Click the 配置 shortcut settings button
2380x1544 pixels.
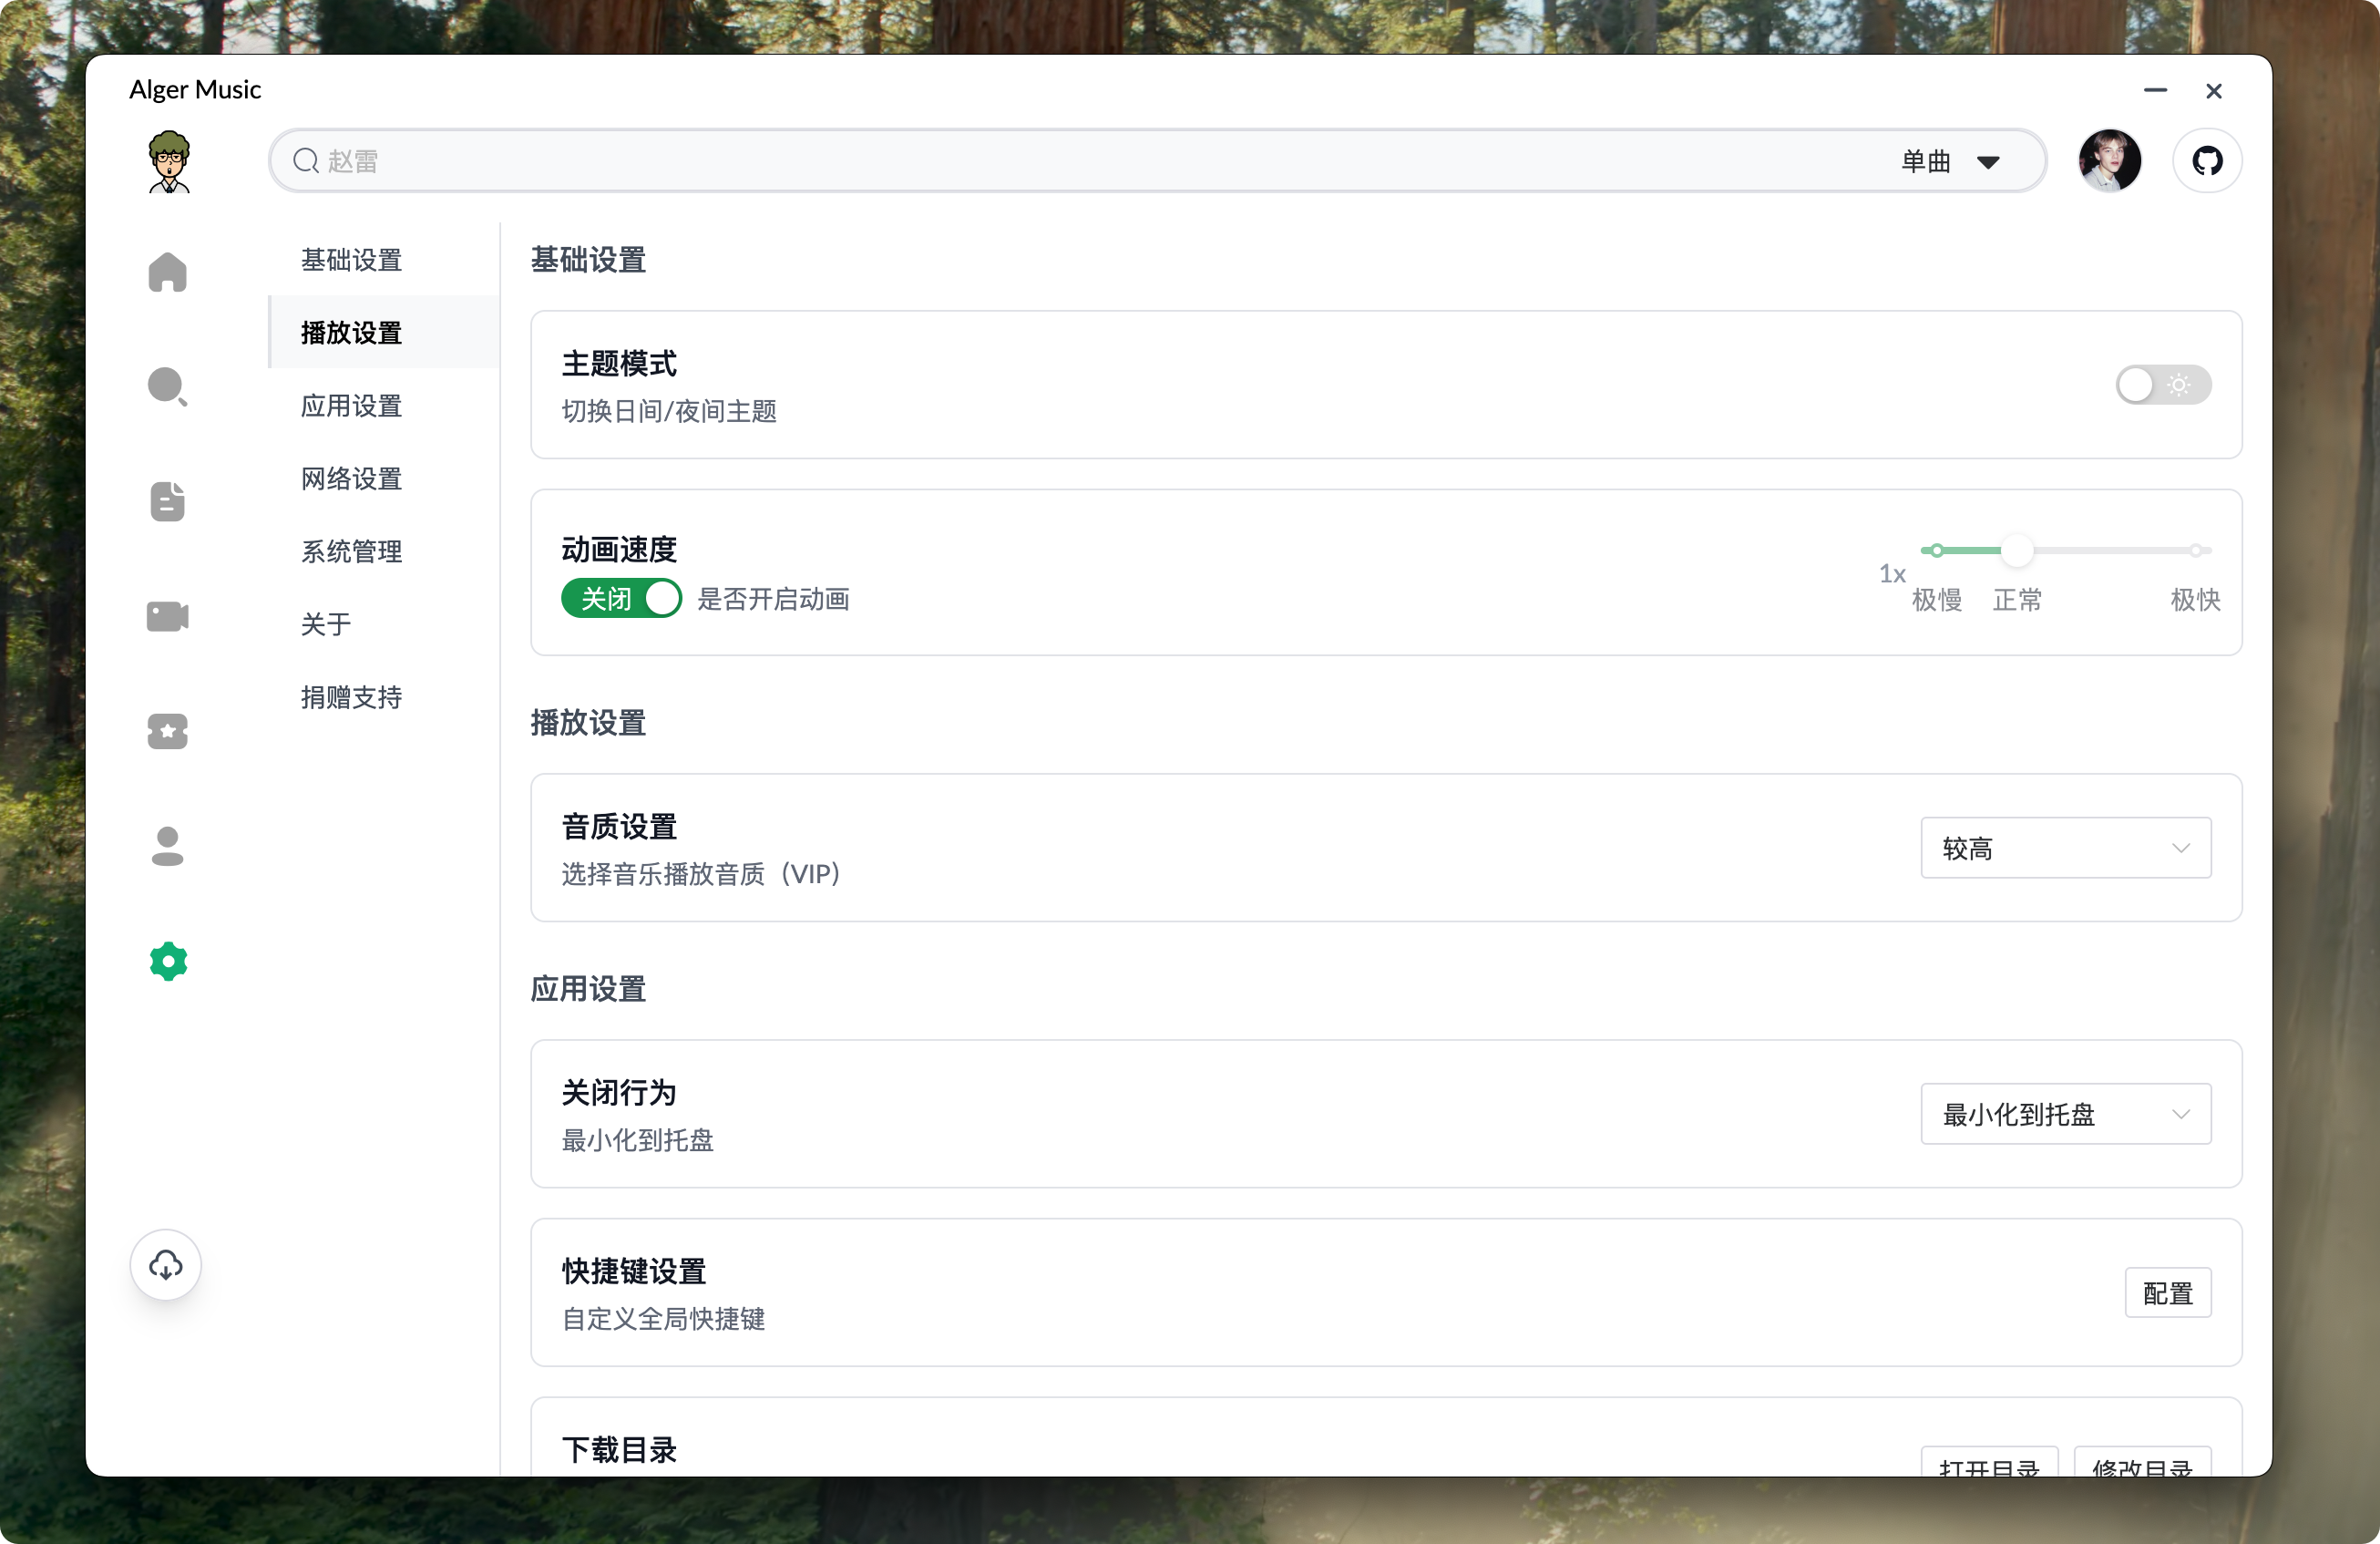click(x=2168, y=1292)
